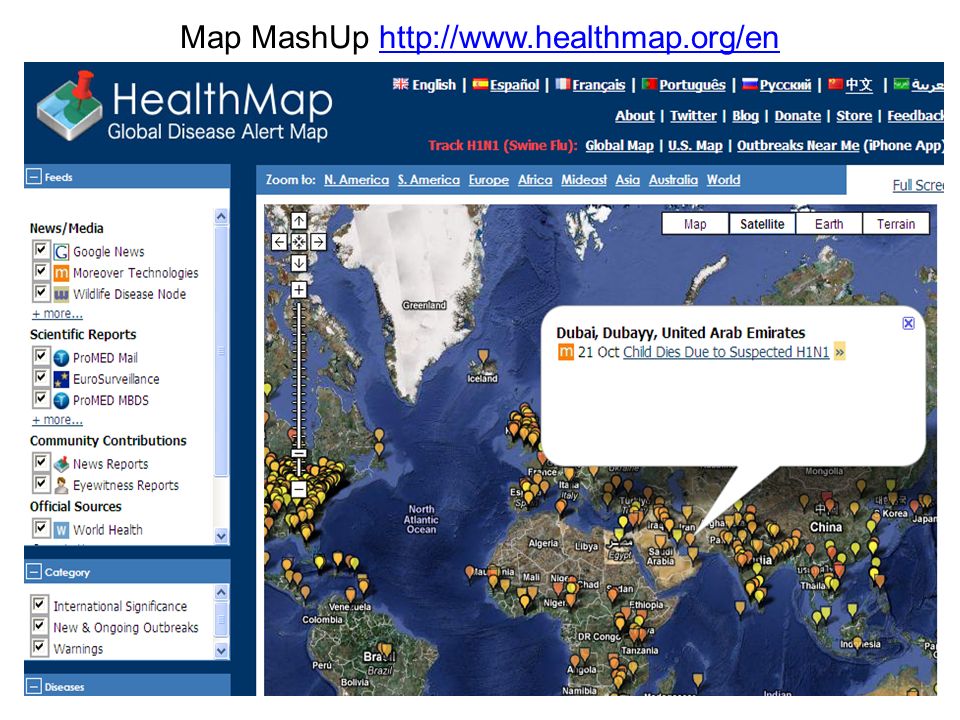Image resolution: width=960 pixels, height=720 pixels.
Task: Click Category list scroll-down arrow
Action: [222, 650]
